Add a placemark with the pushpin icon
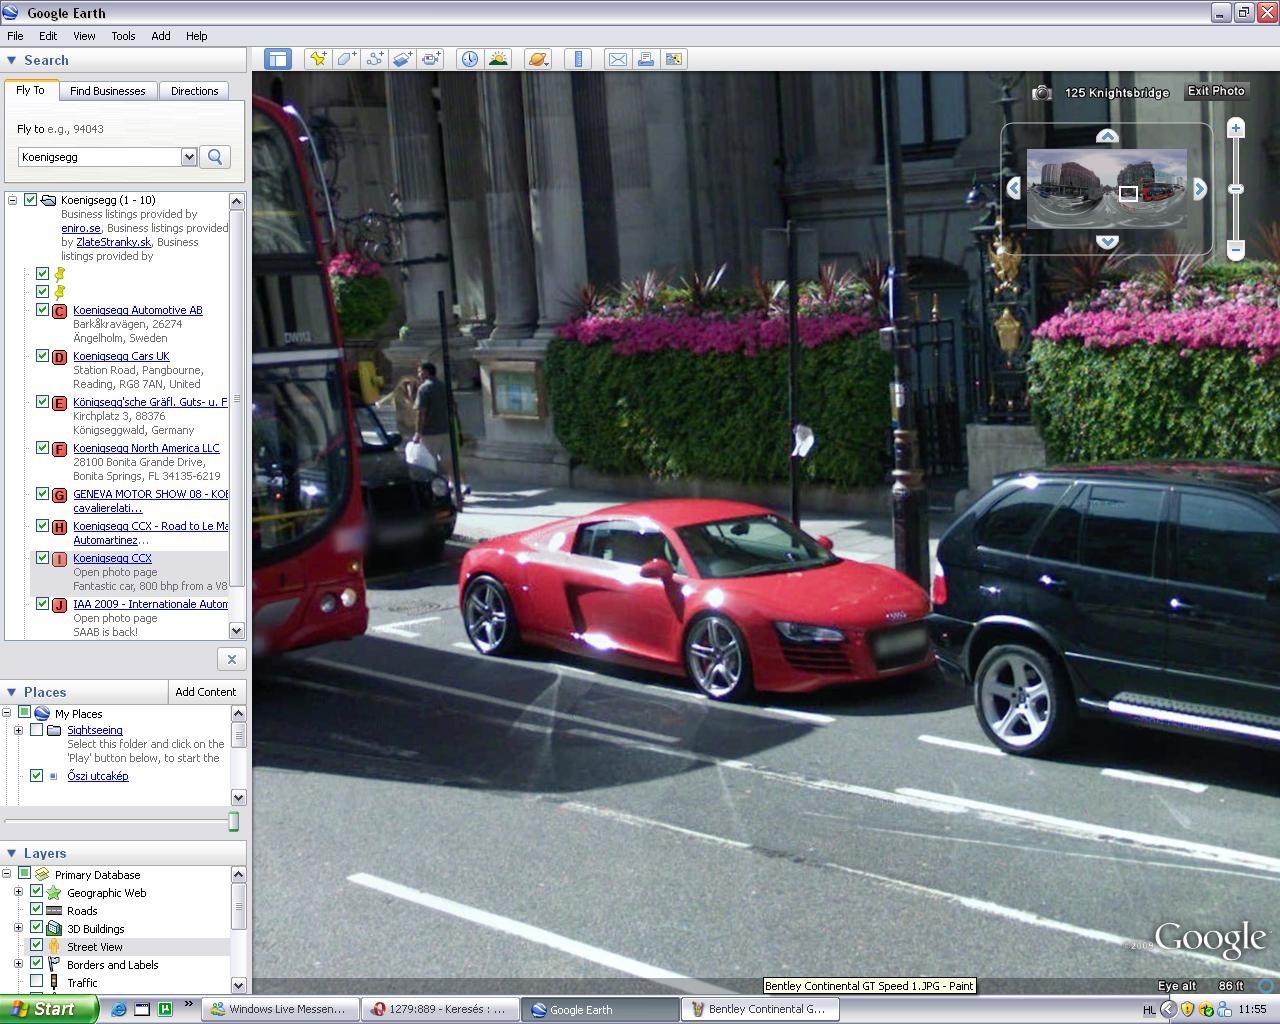 pyautogui.click(x=318, y=59)
